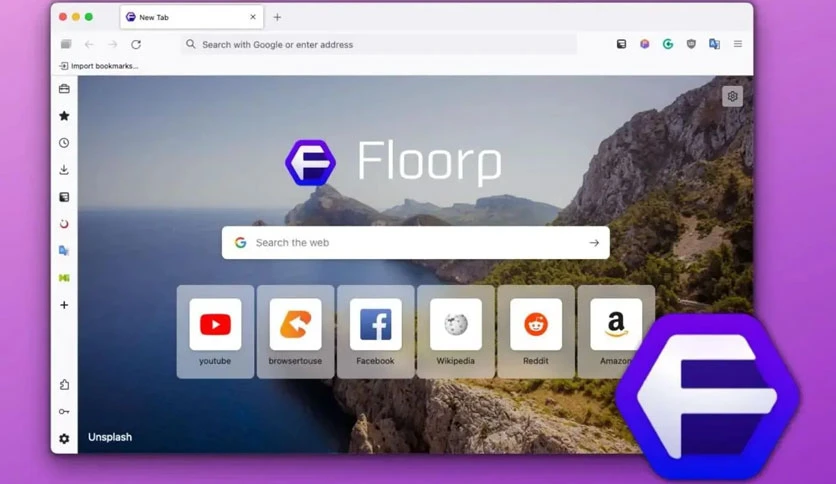Go forward to next page
The width and height of the screenshot is (836, 484).
pos(112,44)
